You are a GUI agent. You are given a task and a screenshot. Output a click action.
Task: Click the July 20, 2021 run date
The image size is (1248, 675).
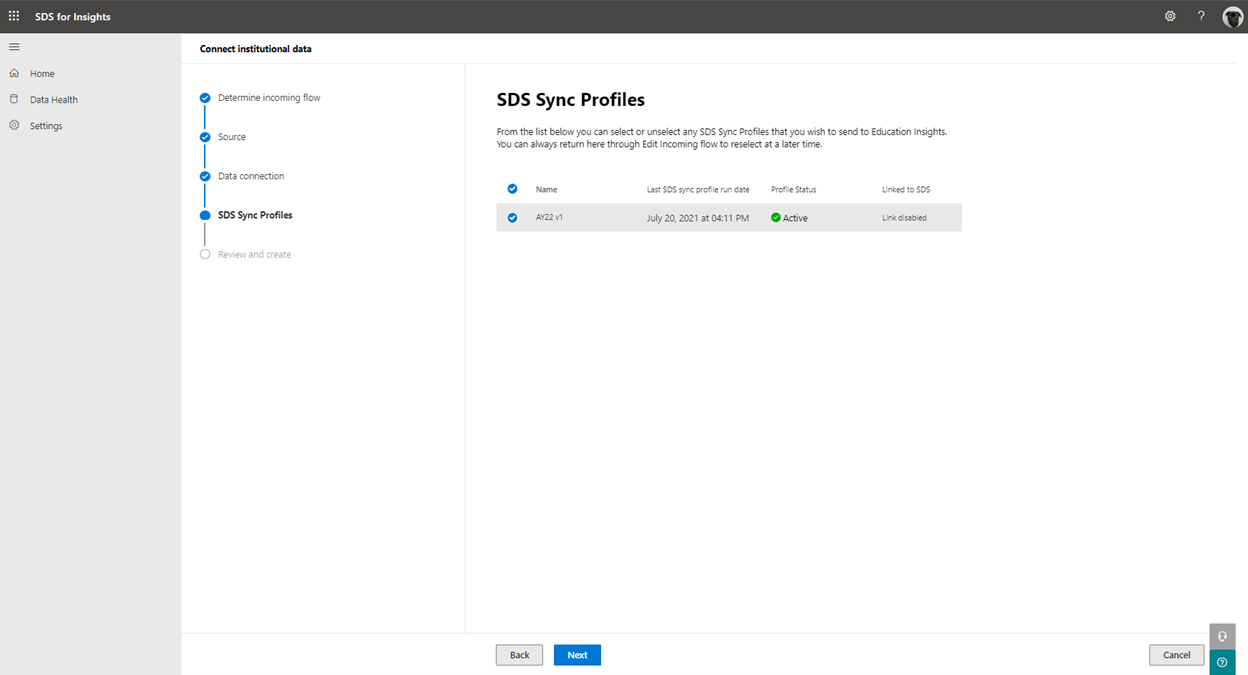point(698,218)
